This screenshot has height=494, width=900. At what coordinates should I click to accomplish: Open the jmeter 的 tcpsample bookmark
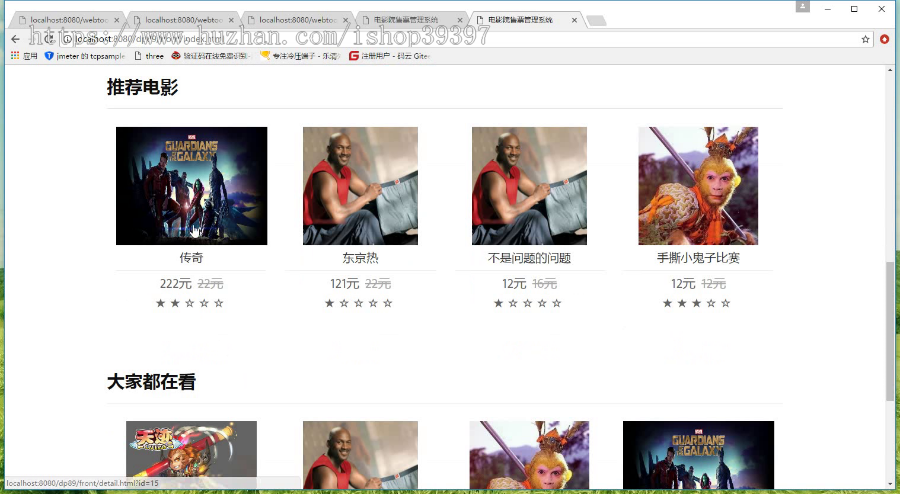(x=85, y=56)
